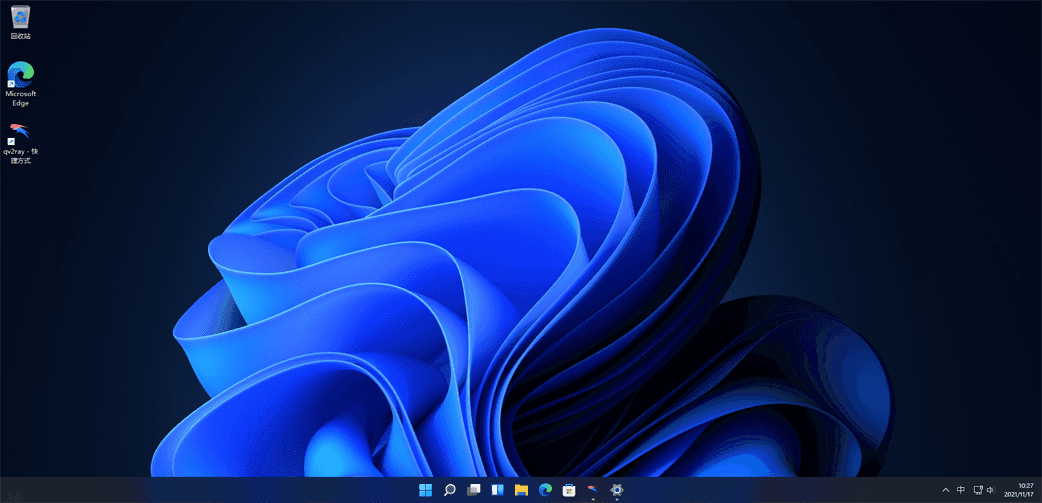Open taskbar Search magnifier

point(450,490)
